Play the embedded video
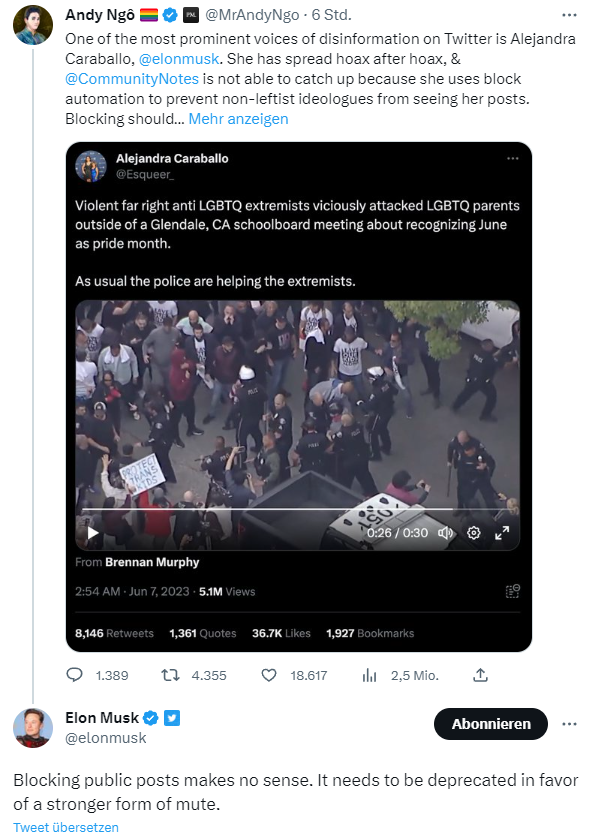 [93, 533]
